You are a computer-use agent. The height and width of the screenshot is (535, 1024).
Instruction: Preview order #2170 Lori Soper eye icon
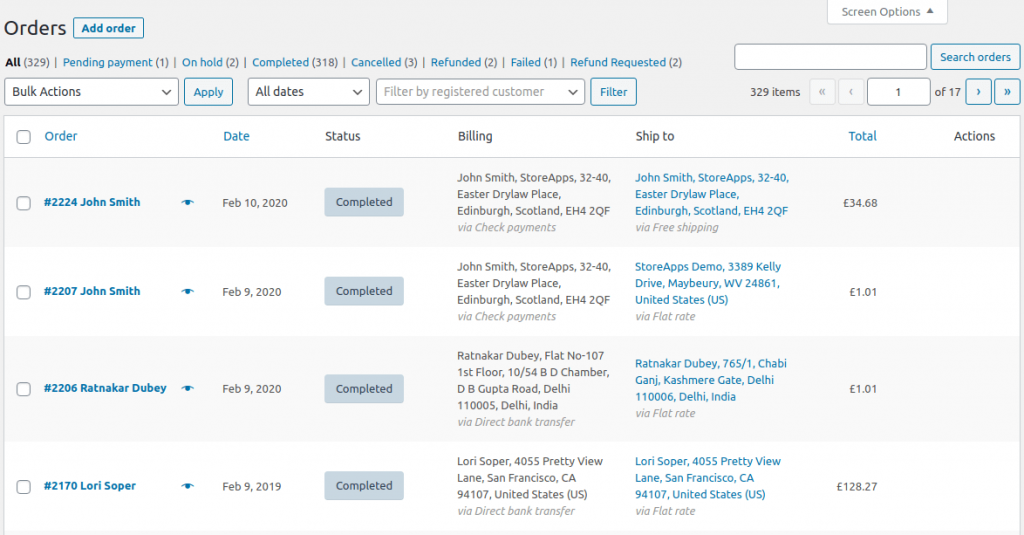[187, 486]
